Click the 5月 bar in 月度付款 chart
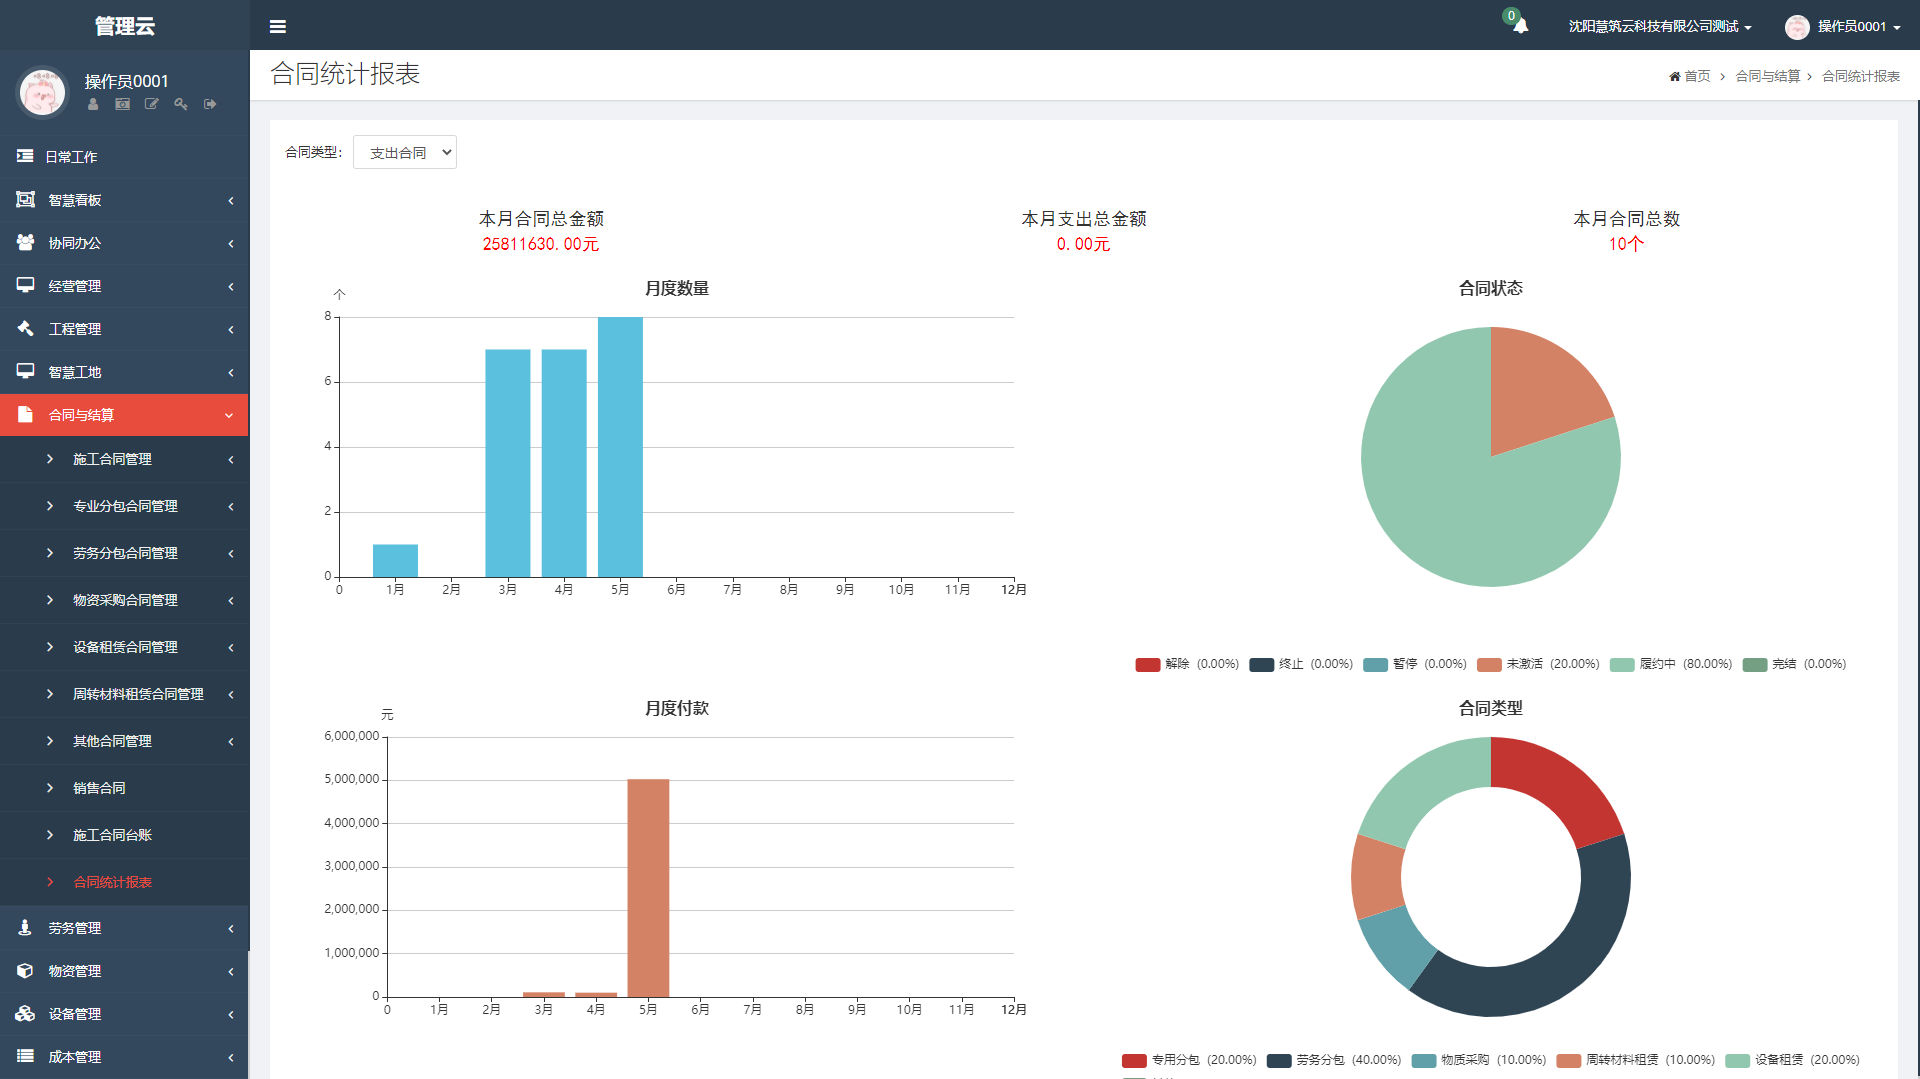Image resolution: width=1920 pixels, height=1079 pixels. 648,888
